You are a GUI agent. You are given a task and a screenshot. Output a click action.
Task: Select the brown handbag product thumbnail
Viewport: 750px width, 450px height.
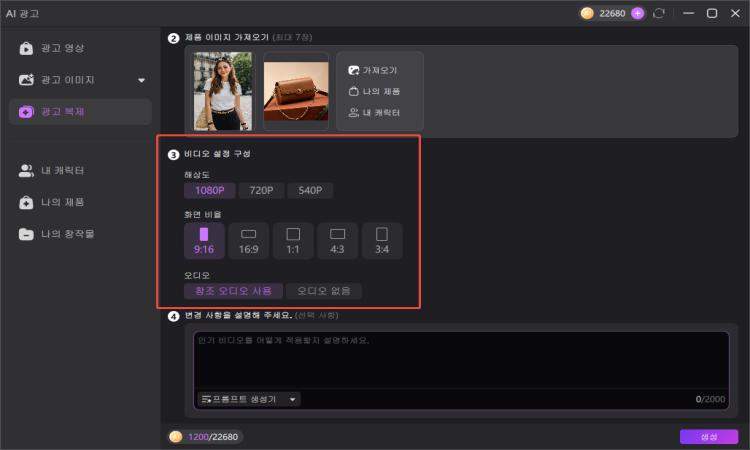296,91
